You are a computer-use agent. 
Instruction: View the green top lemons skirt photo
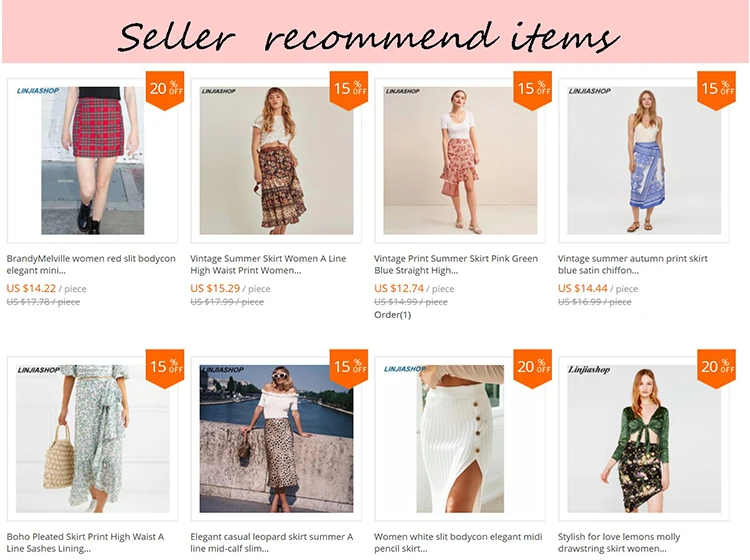pyautogui.click(x=643, y=439)
